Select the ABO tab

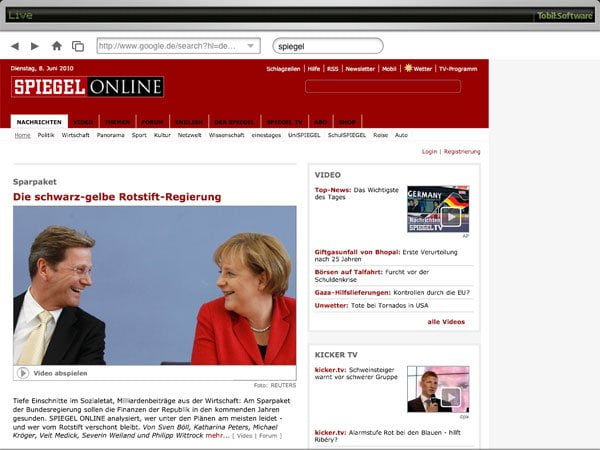[x=321, y=122]
